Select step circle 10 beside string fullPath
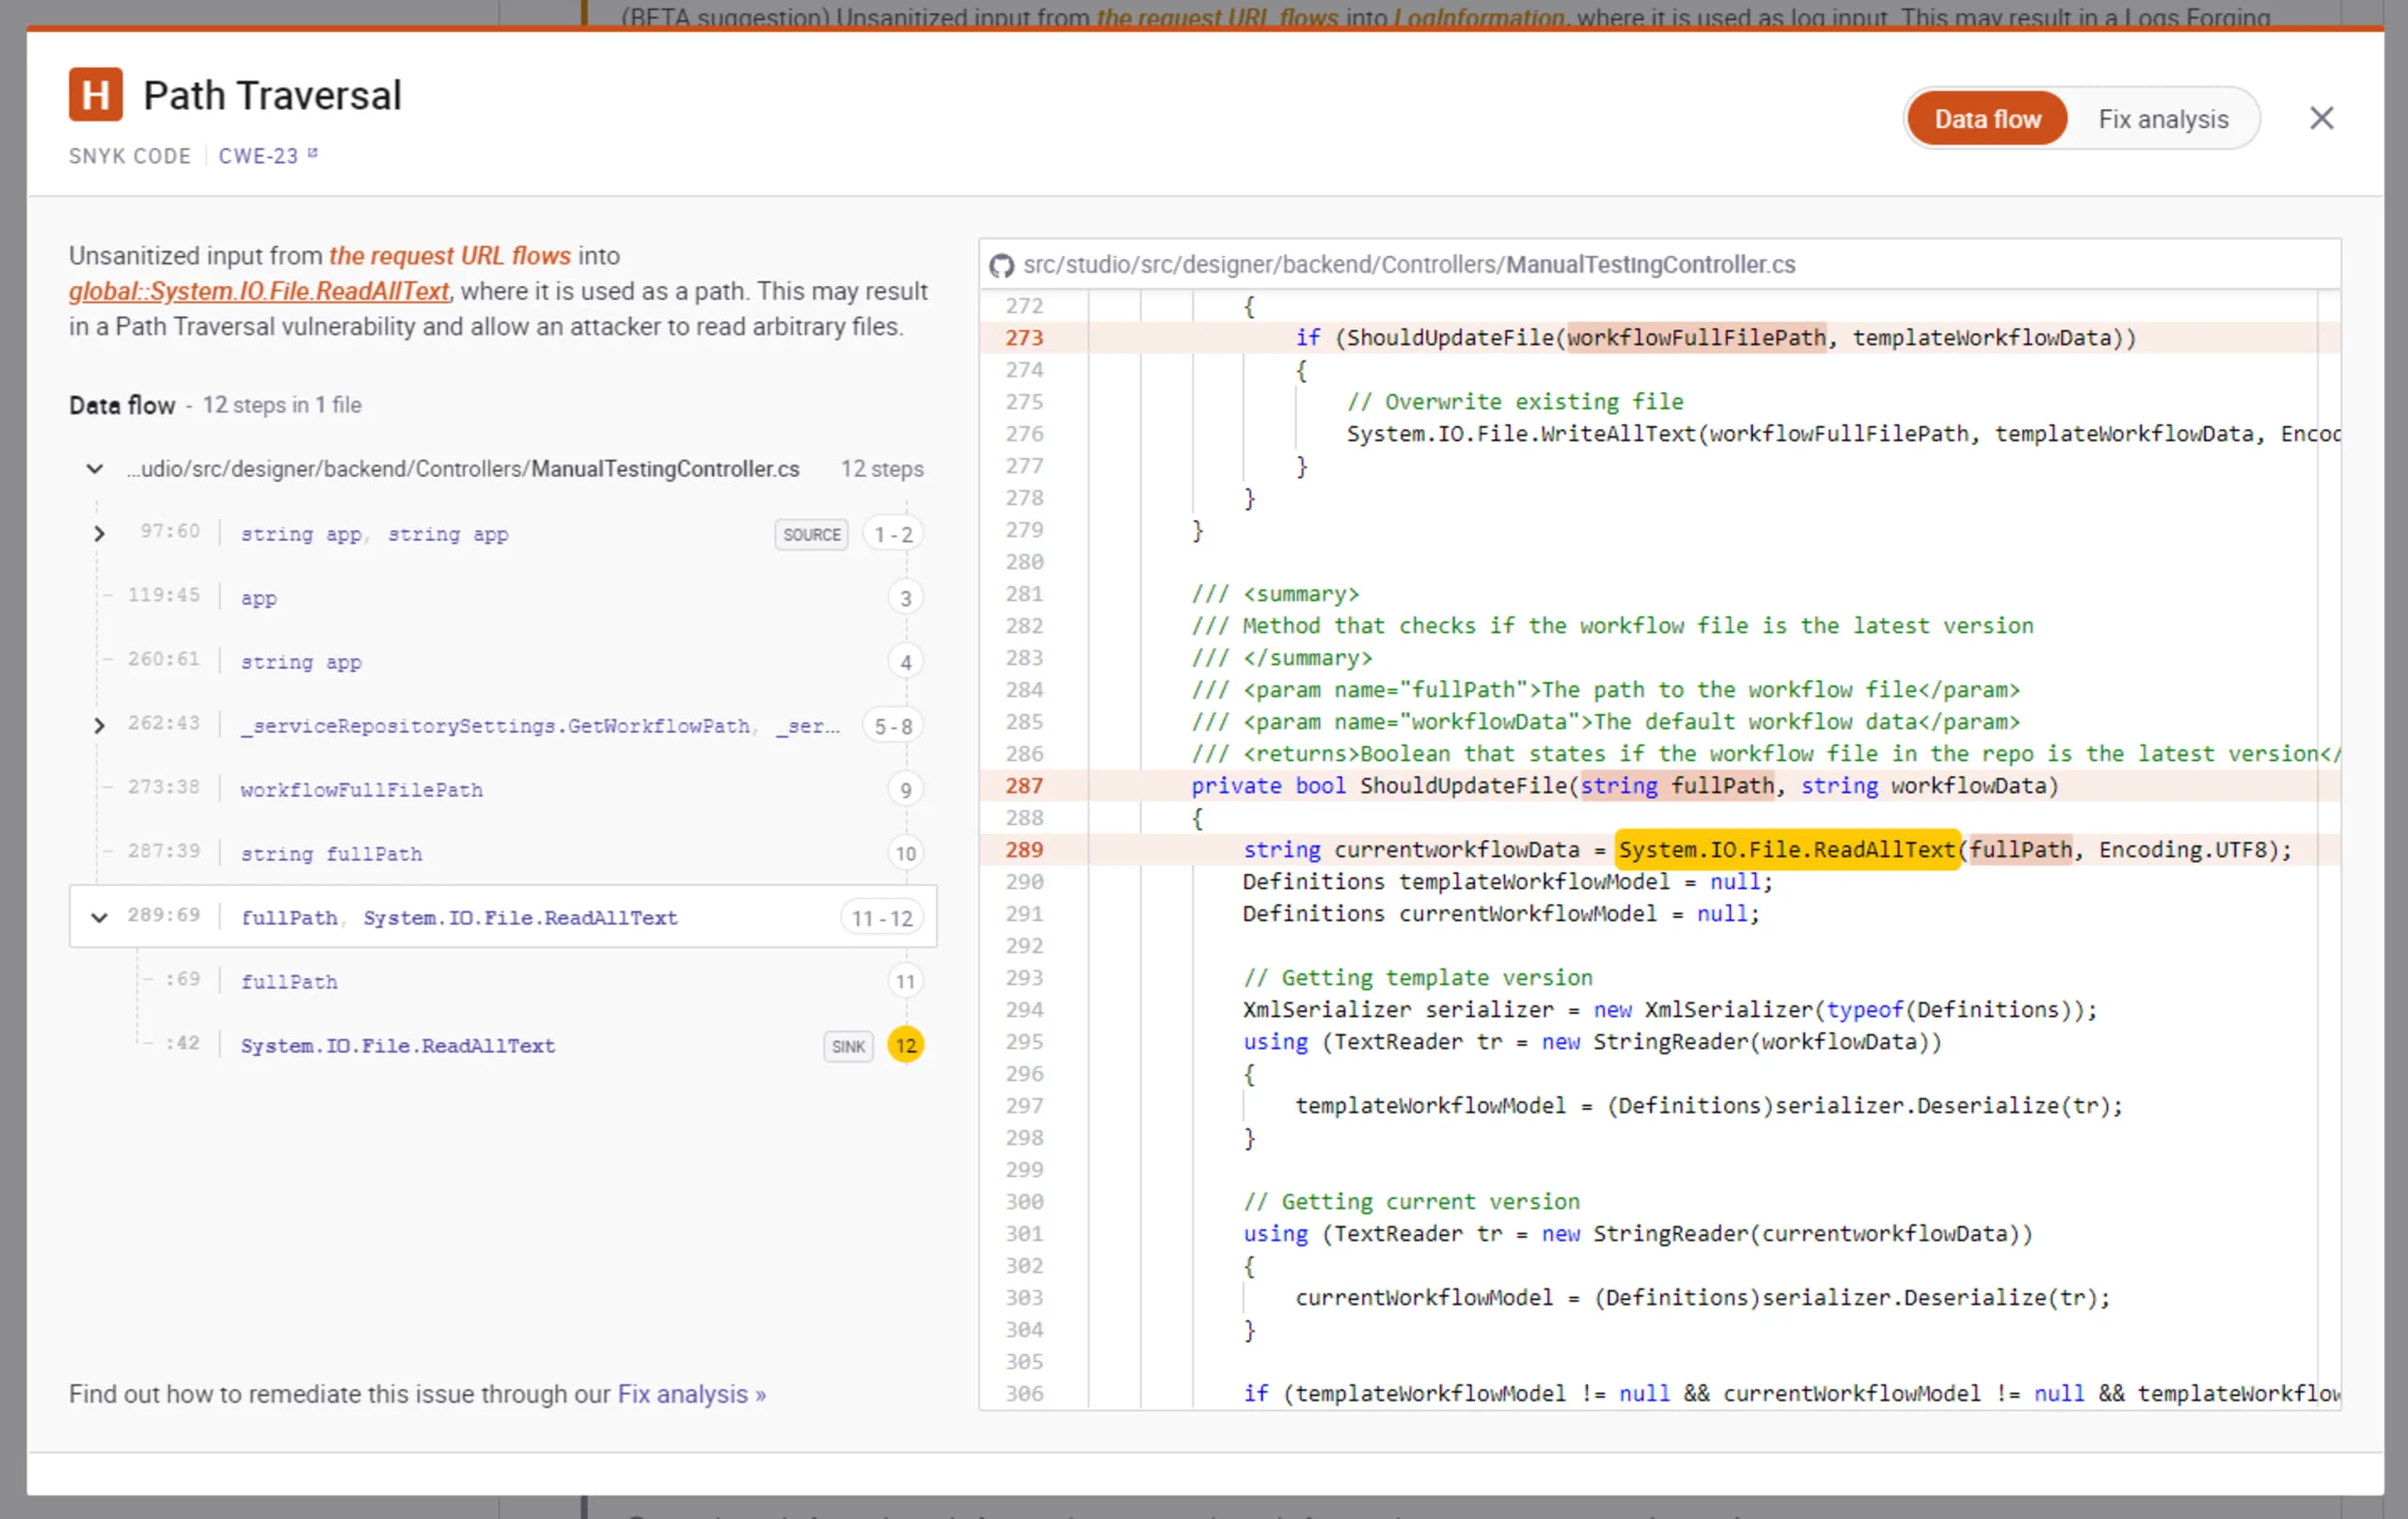 point(905,853)
